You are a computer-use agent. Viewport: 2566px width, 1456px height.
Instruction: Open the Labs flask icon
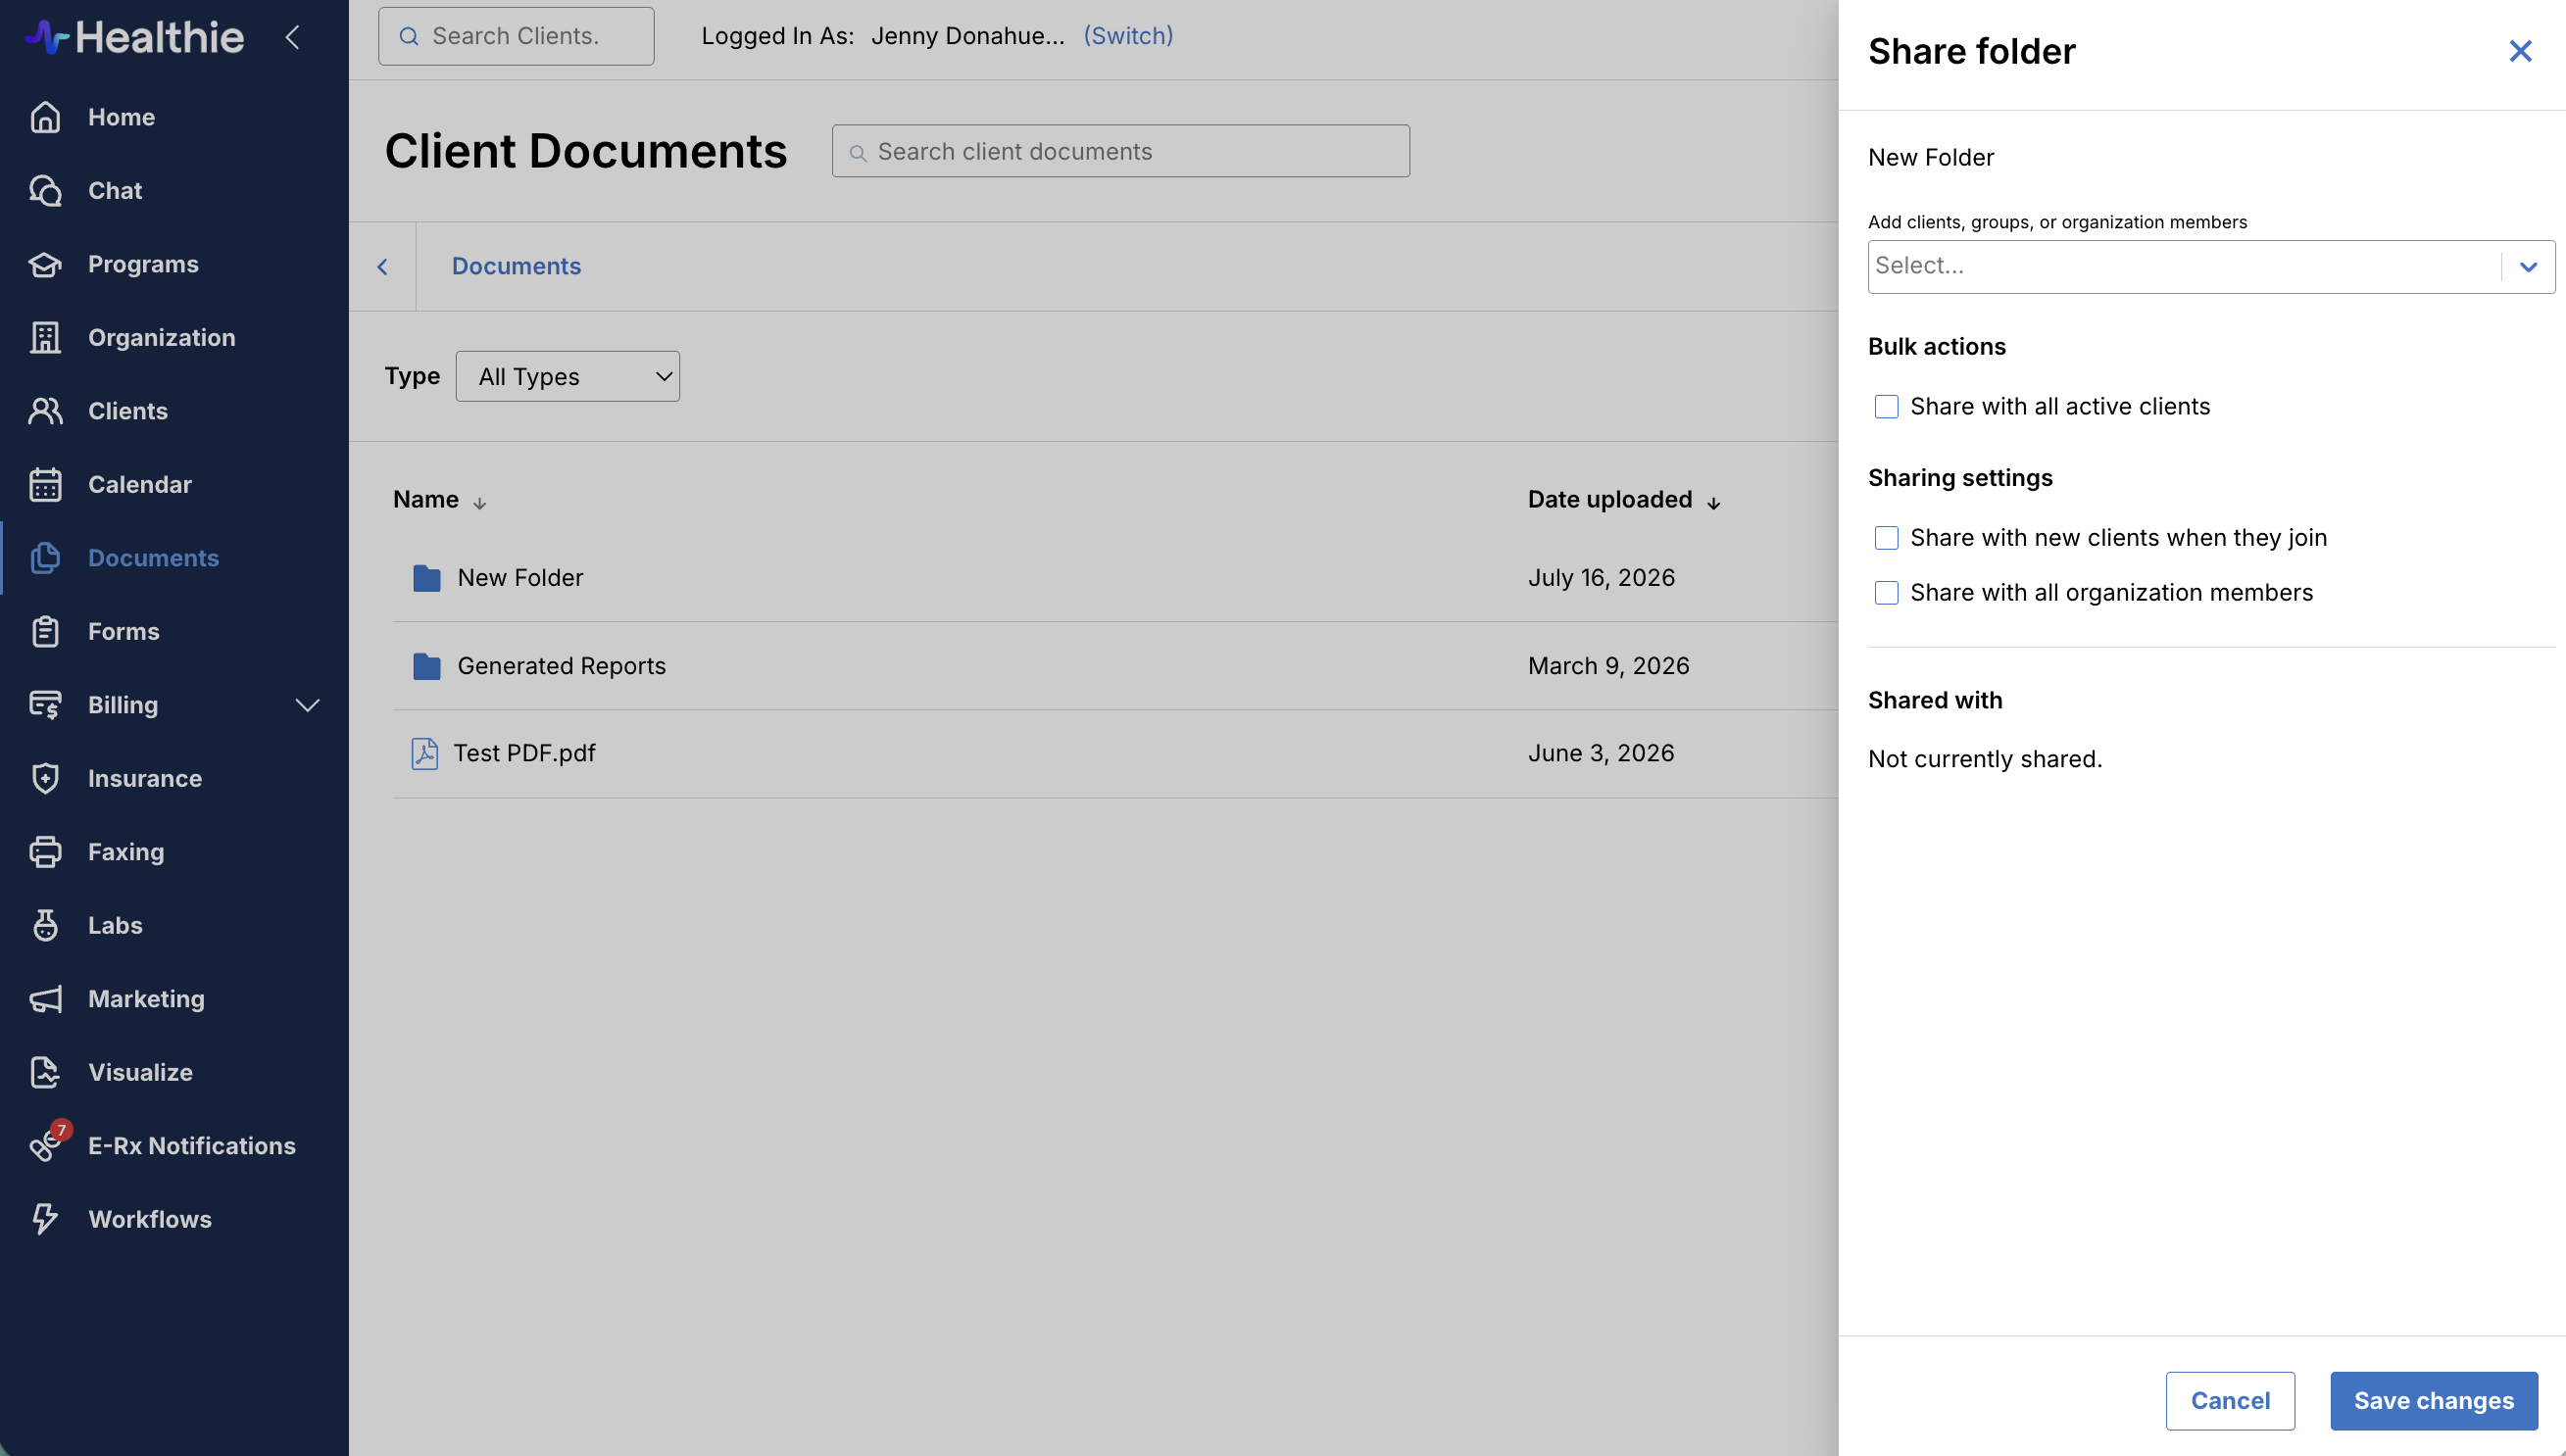(x=45, y=925)
